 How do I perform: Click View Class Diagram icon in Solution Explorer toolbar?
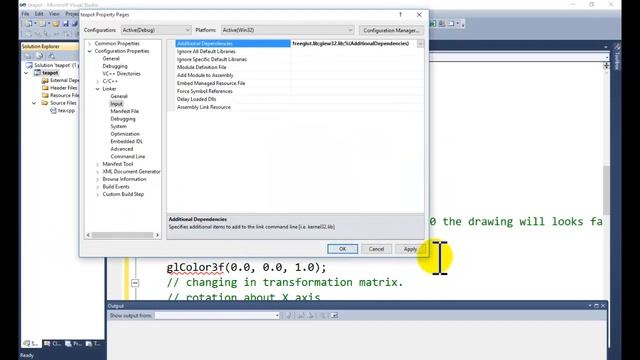tap(51, 56)
